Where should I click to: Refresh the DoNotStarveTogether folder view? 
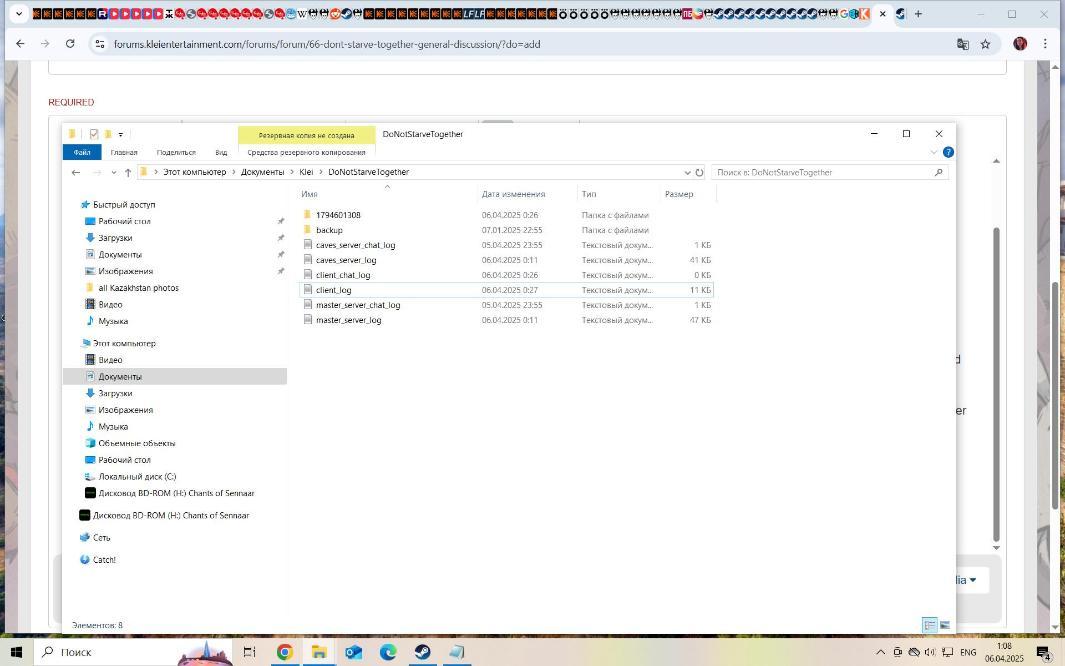click(699, 172)
